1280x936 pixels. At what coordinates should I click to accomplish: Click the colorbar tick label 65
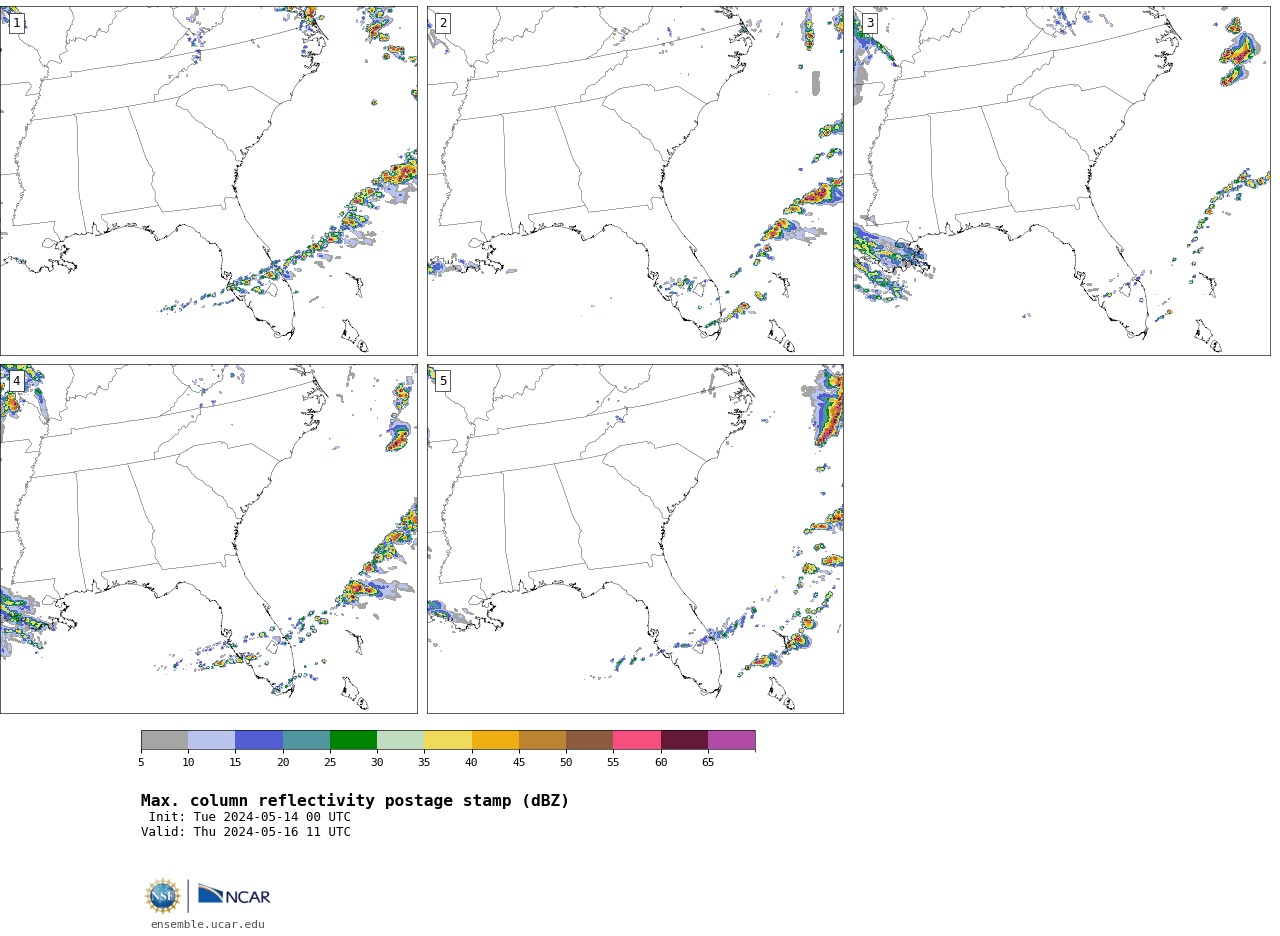[708, 763]
